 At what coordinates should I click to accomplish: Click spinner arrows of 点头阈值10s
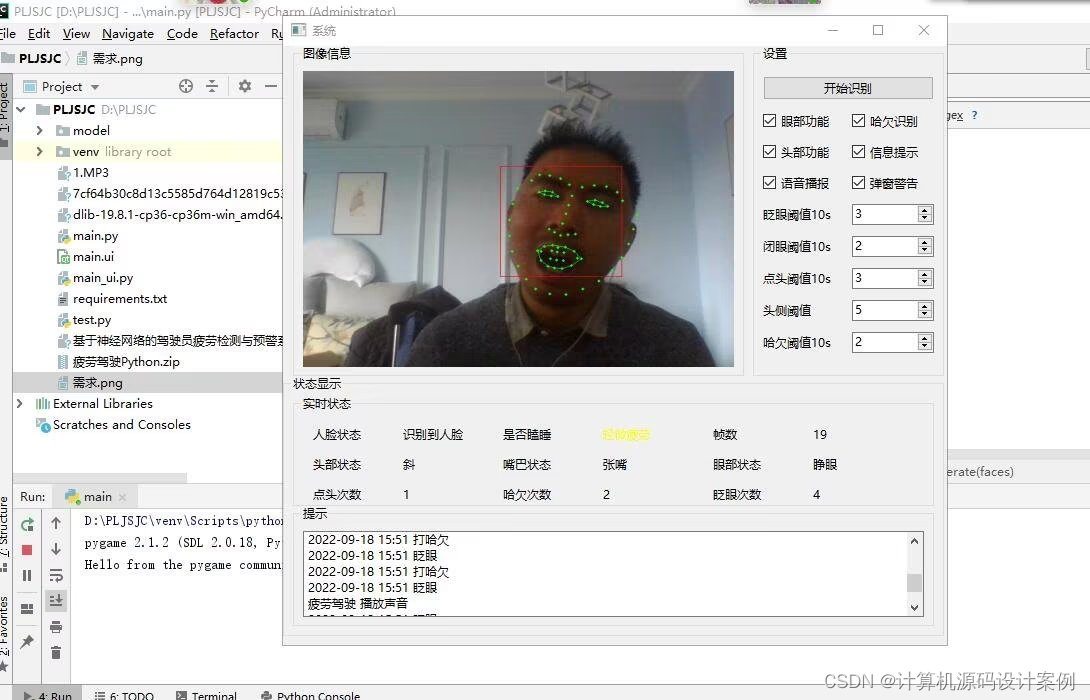[924, 278]
